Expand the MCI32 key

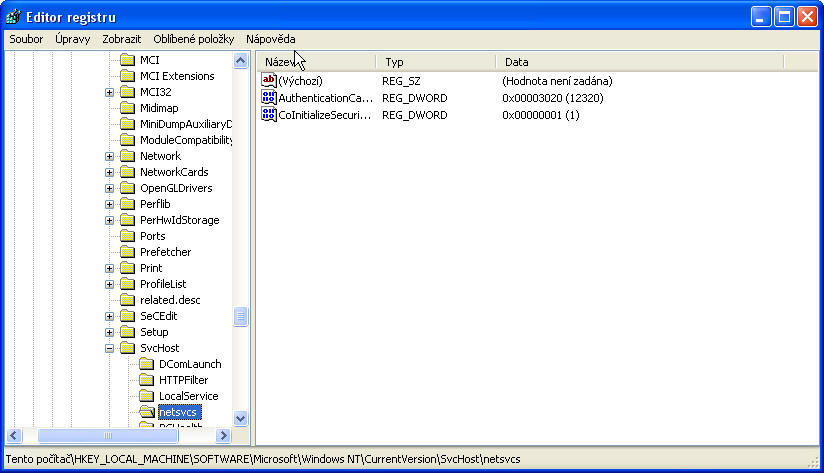tap(109, 92)
